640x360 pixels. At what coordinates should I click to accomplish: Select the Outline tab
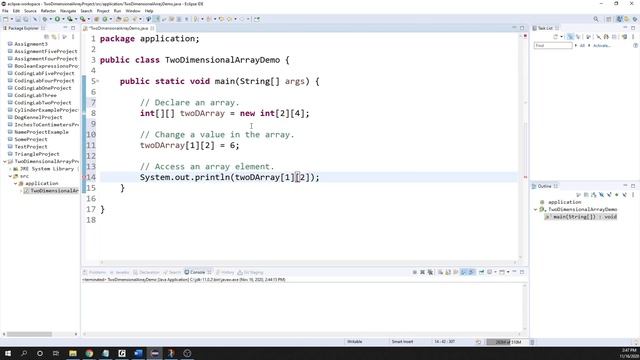point(544,186)
